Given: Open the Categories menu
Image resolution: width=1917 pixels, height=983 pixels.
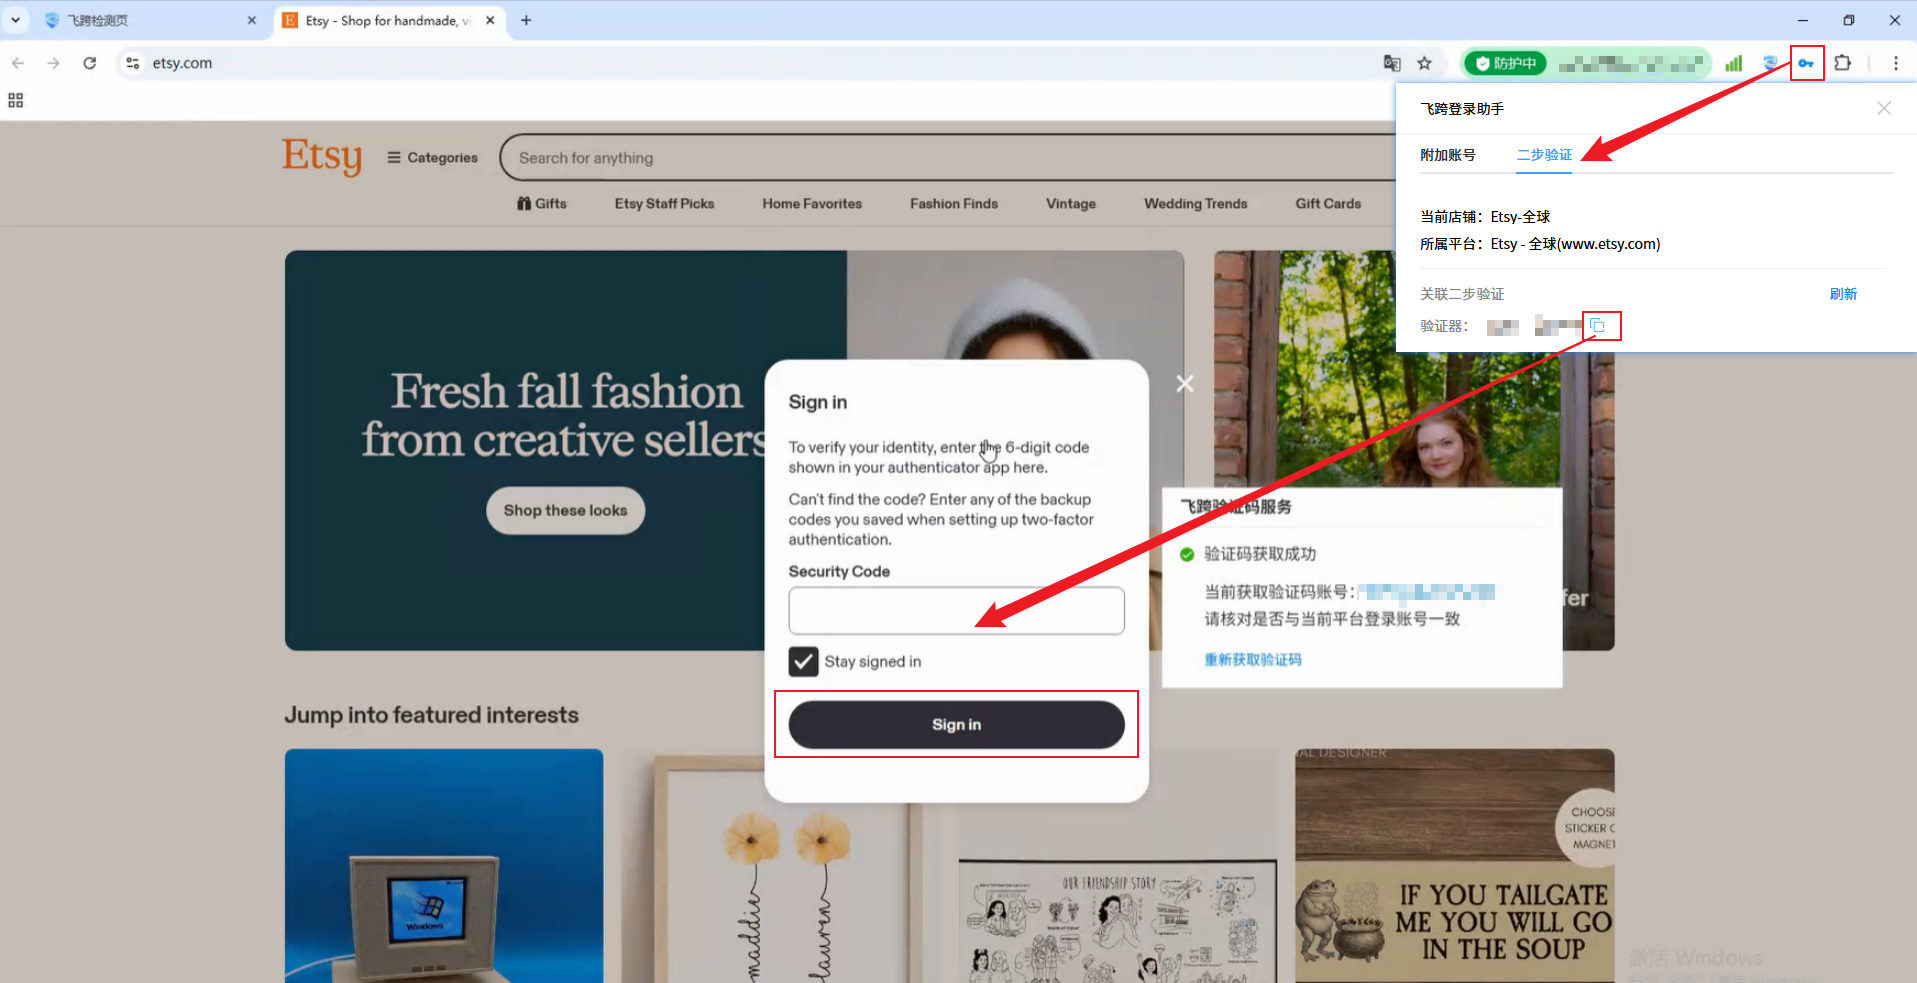Looking at the screenshot, I should [432, 158].
